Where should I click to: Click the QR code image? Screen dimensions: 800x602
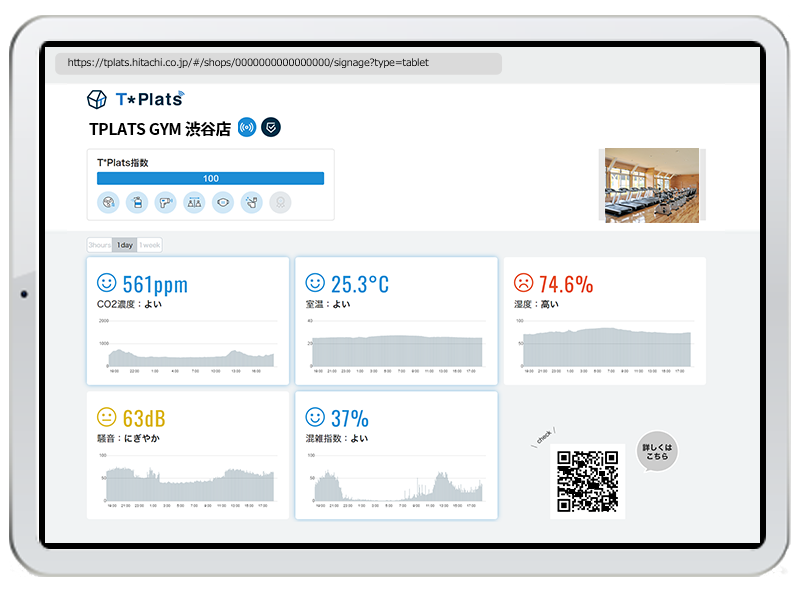[x=587, y=482]
